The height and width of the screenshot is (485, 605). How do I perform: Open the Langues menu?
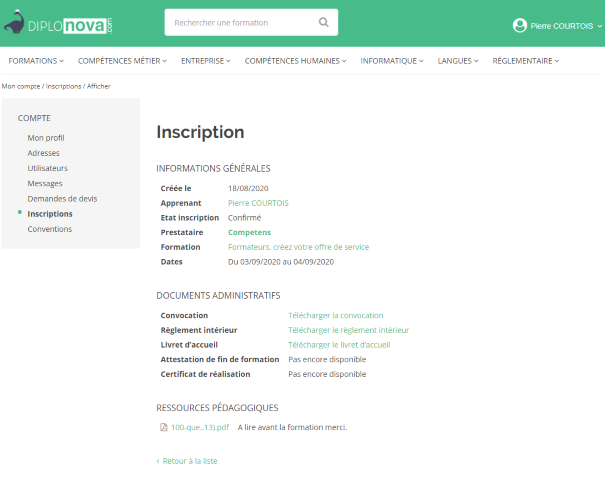click(x=459, y=61)
